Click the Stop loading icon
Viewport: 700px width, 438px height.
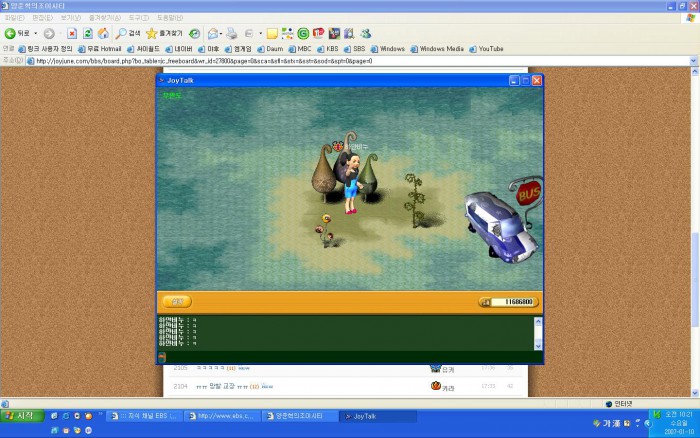point(72,33)
